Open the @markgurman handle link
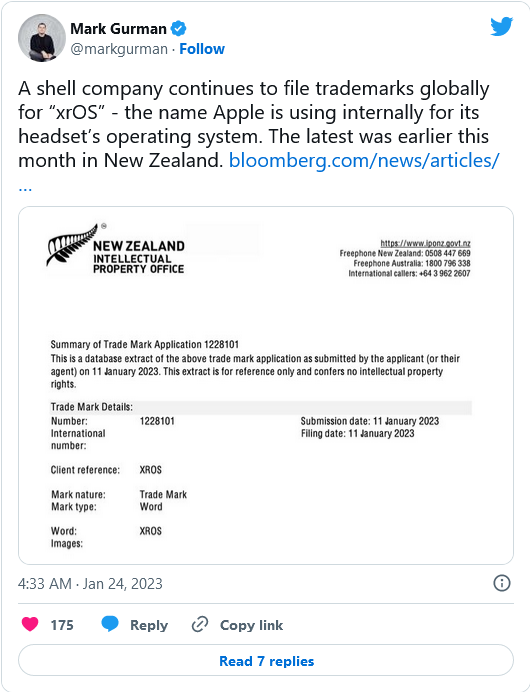The width and height of the screenshot is (530, 692). pyautogui.click(x=119, y=49)
